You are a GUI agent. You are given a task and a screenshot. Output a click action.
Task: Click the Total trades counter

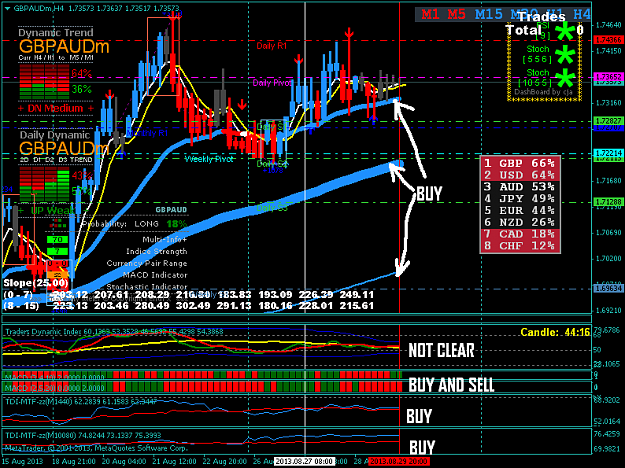(x=544, y=30)
